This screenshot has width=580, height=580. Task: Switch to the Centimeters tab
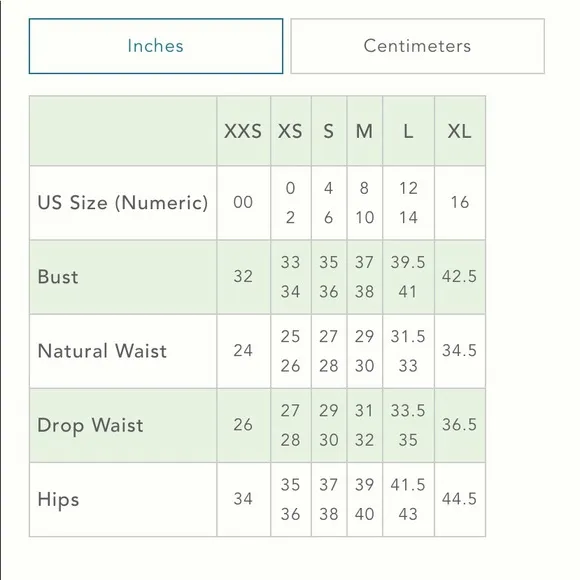tap(417, 46)
